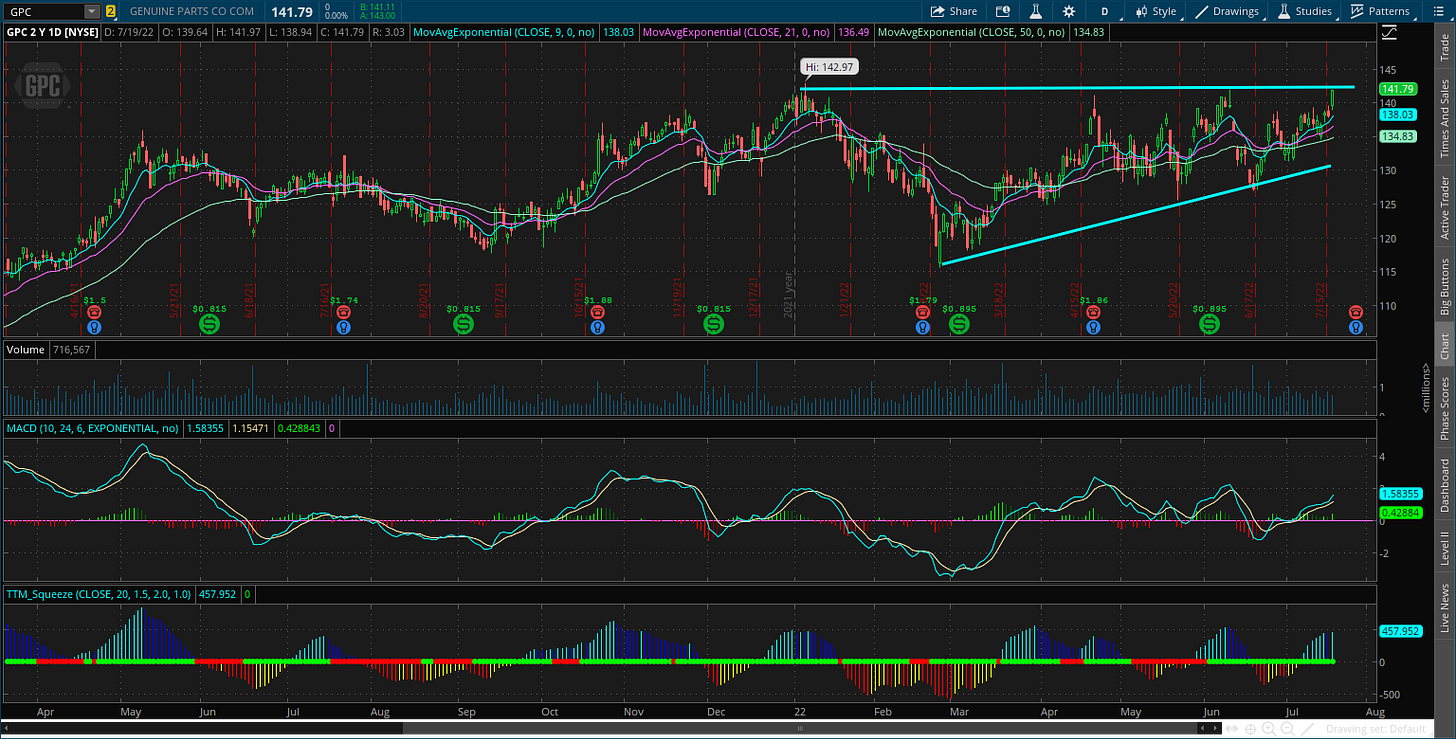Select the Chart side tab

(x=1444, y=346)
